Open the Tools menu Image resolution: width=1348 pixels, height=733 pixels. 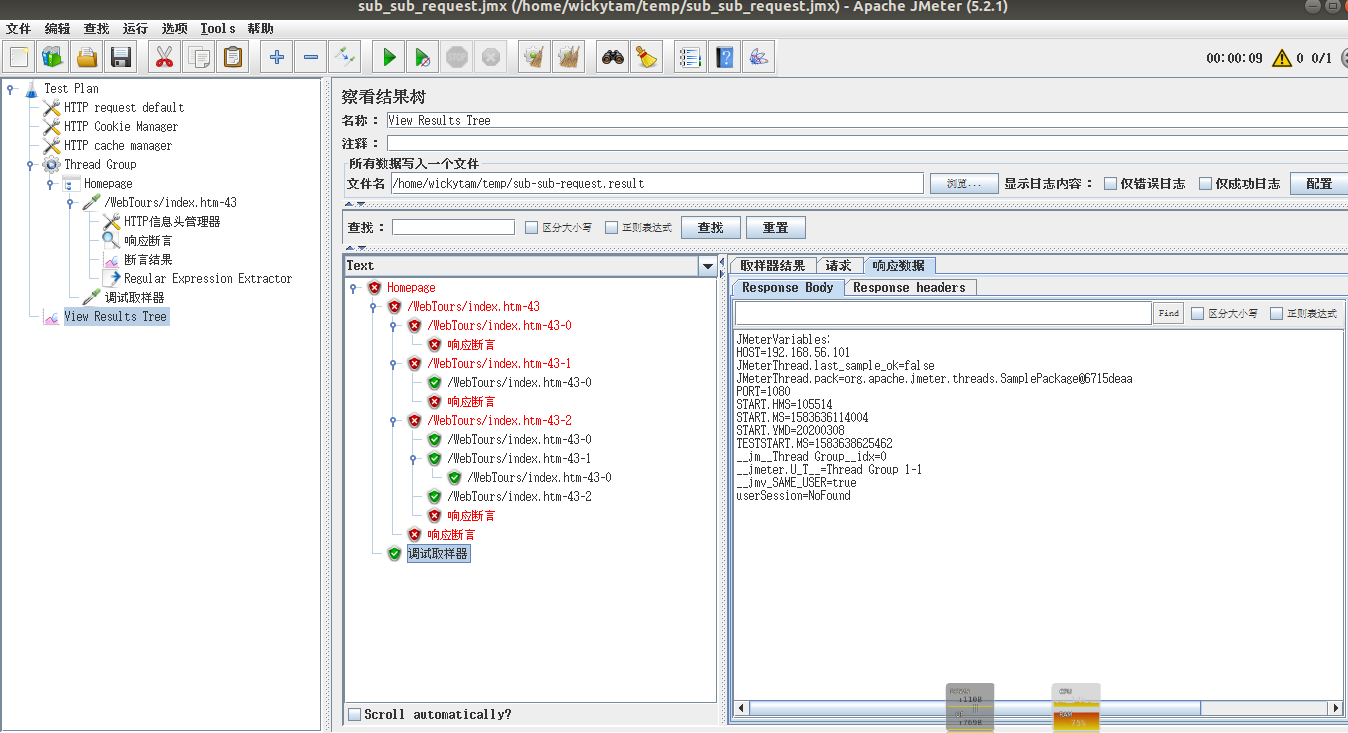[x=217, y=28]
